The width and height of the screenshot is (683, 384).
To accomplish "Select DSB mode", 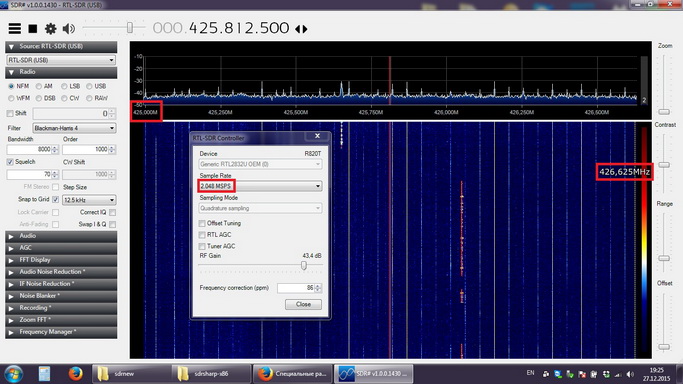I will 39,98.
